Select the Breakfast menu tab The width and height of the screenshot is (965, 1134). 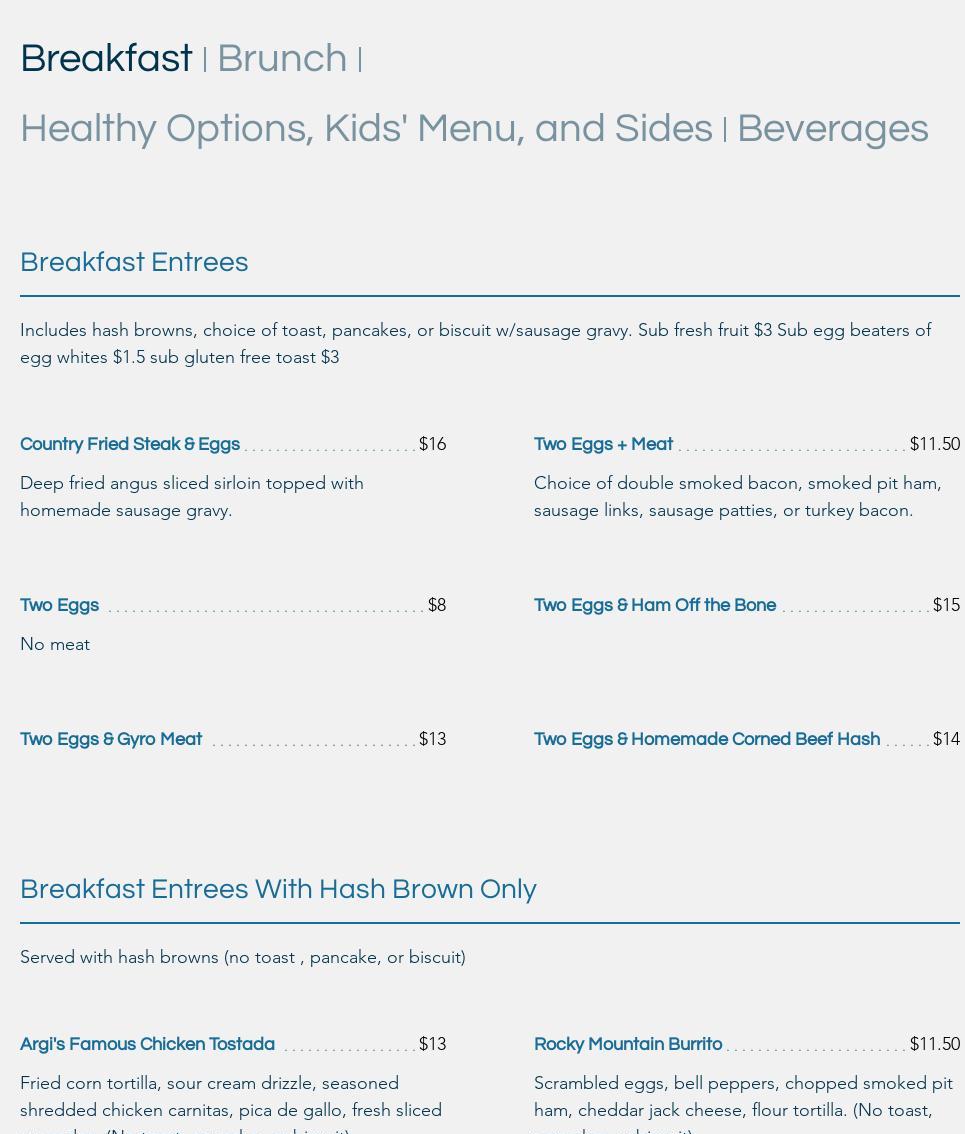106,59
